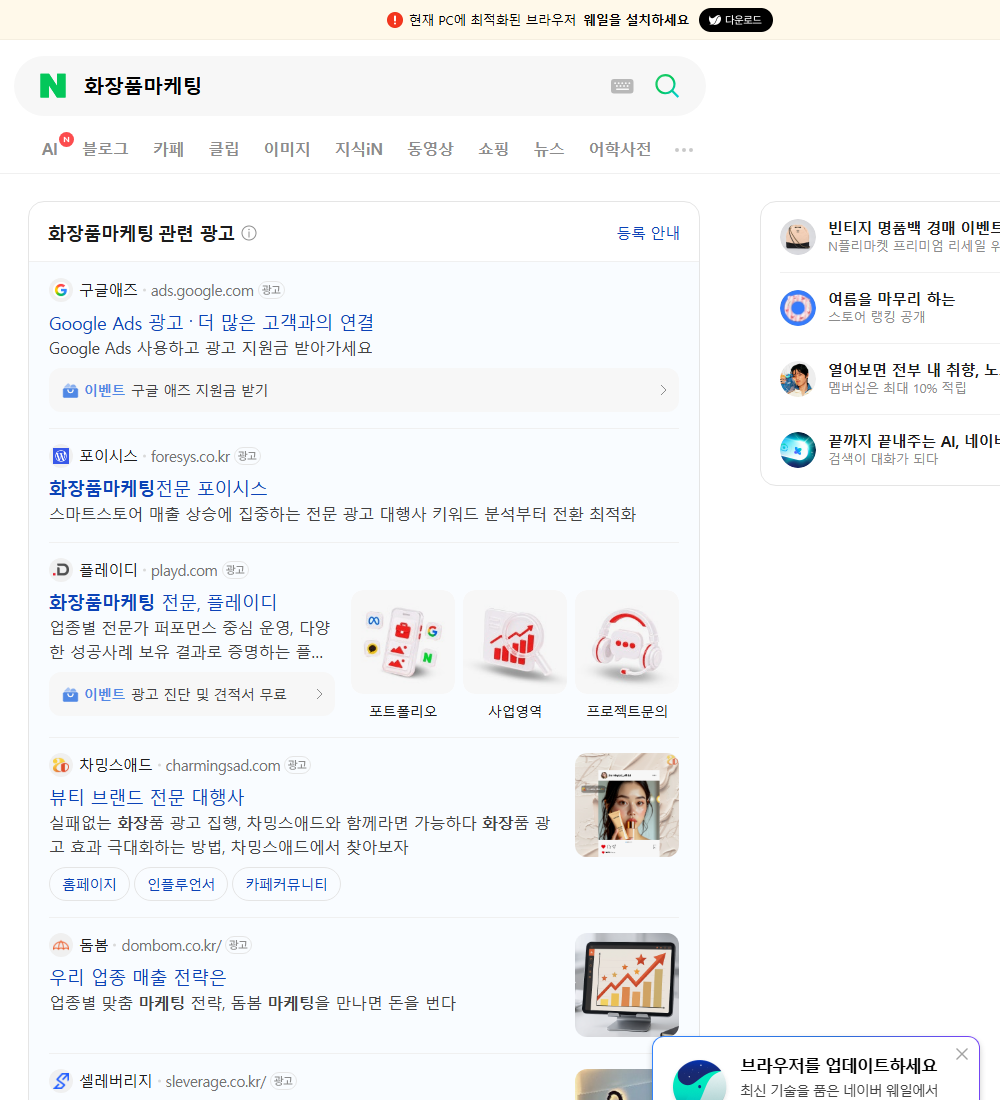Expand the 구글 애즈 지원금 받기 event row
This screenshot has width=1000, height=1100.
click(x=364, y=390)
